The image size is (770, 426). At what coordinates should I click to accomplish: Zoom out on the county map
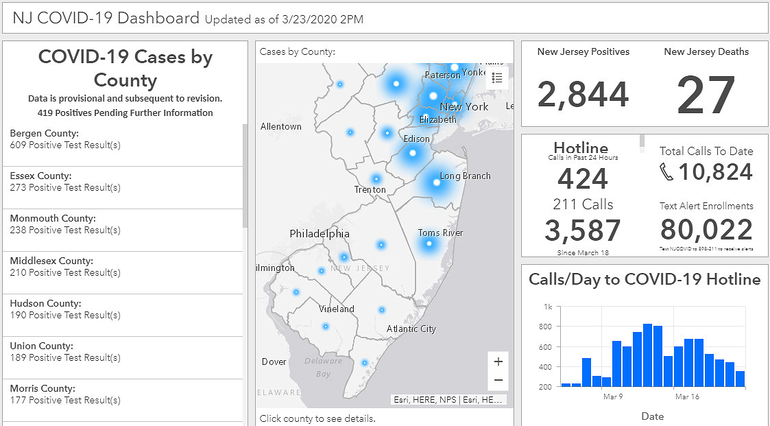pos(498,380)
